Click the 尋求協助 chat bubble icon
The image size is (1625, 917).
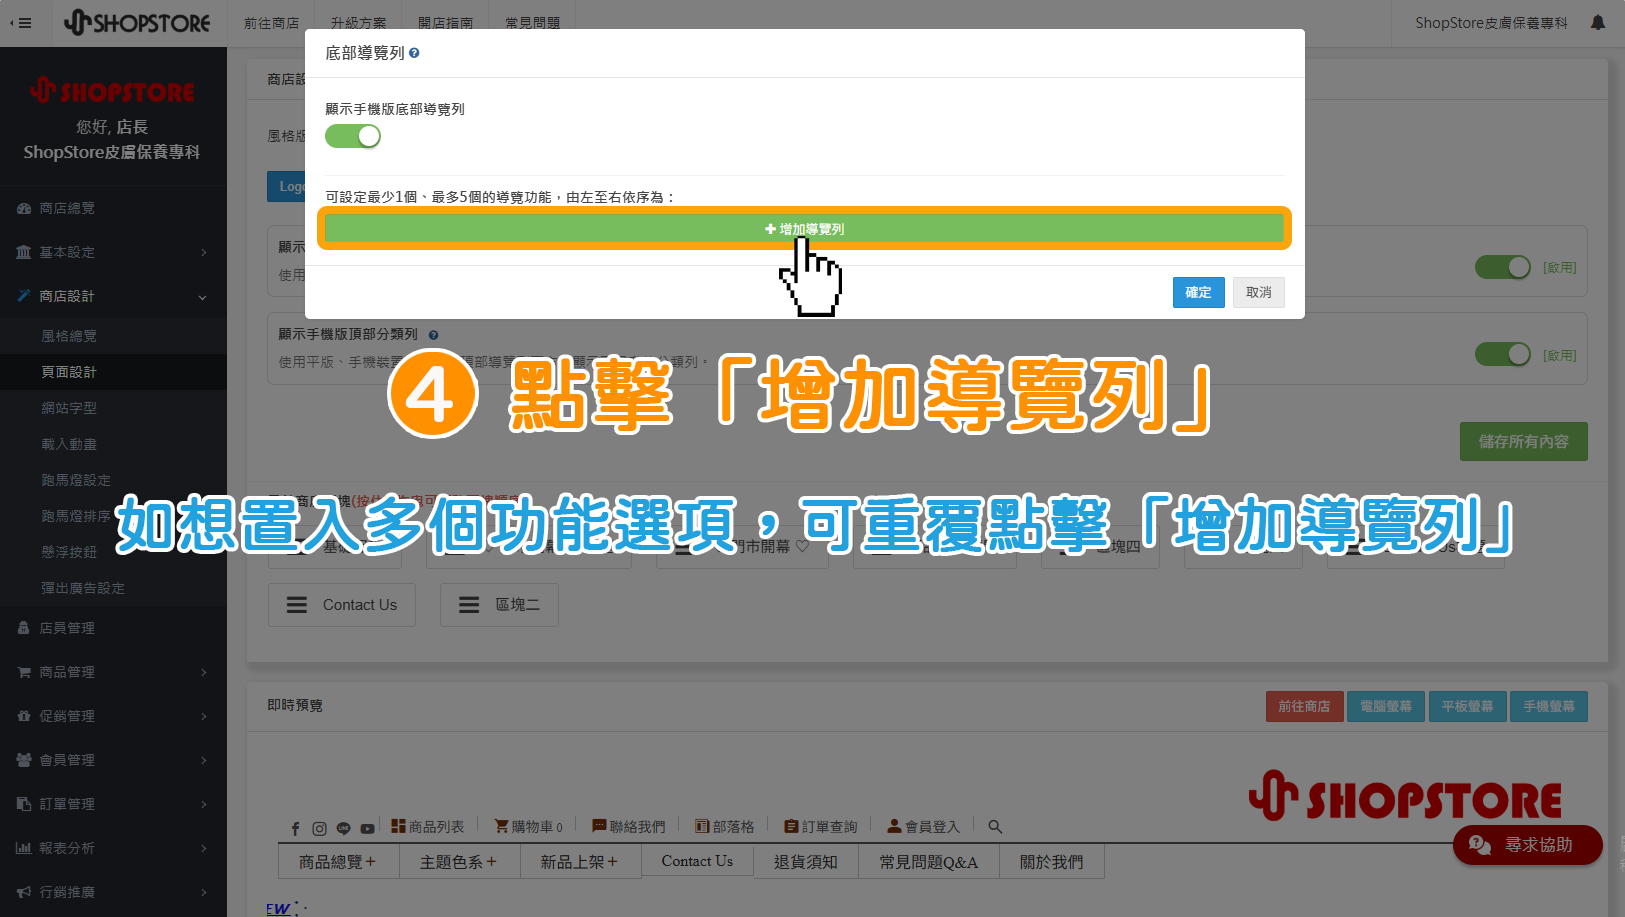click(x=1480, y=845)
